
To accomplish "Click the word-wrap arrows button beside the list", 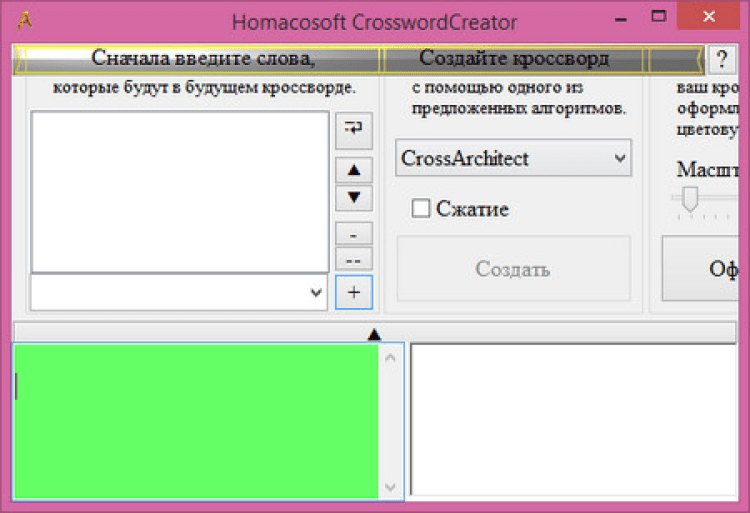I will tap(354, 131).
